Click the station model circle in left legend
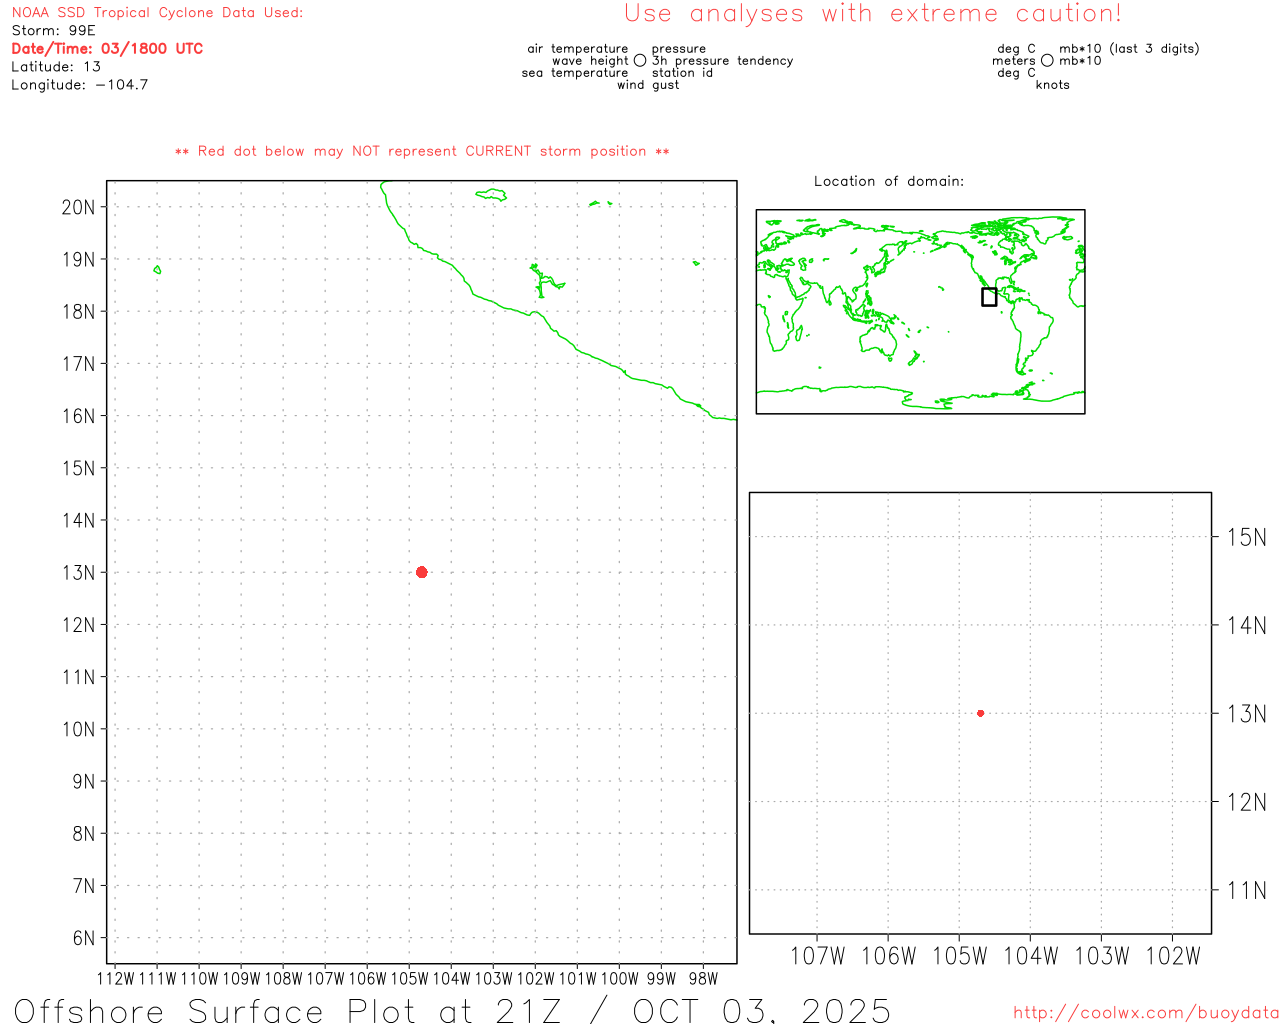 click(640, 61)
